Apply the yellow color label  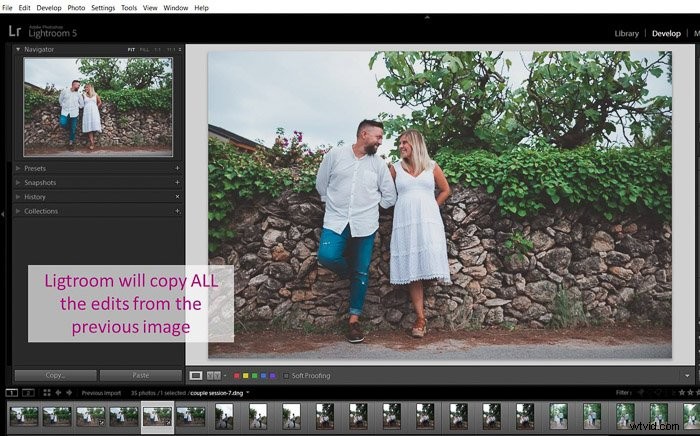point(246,376)
